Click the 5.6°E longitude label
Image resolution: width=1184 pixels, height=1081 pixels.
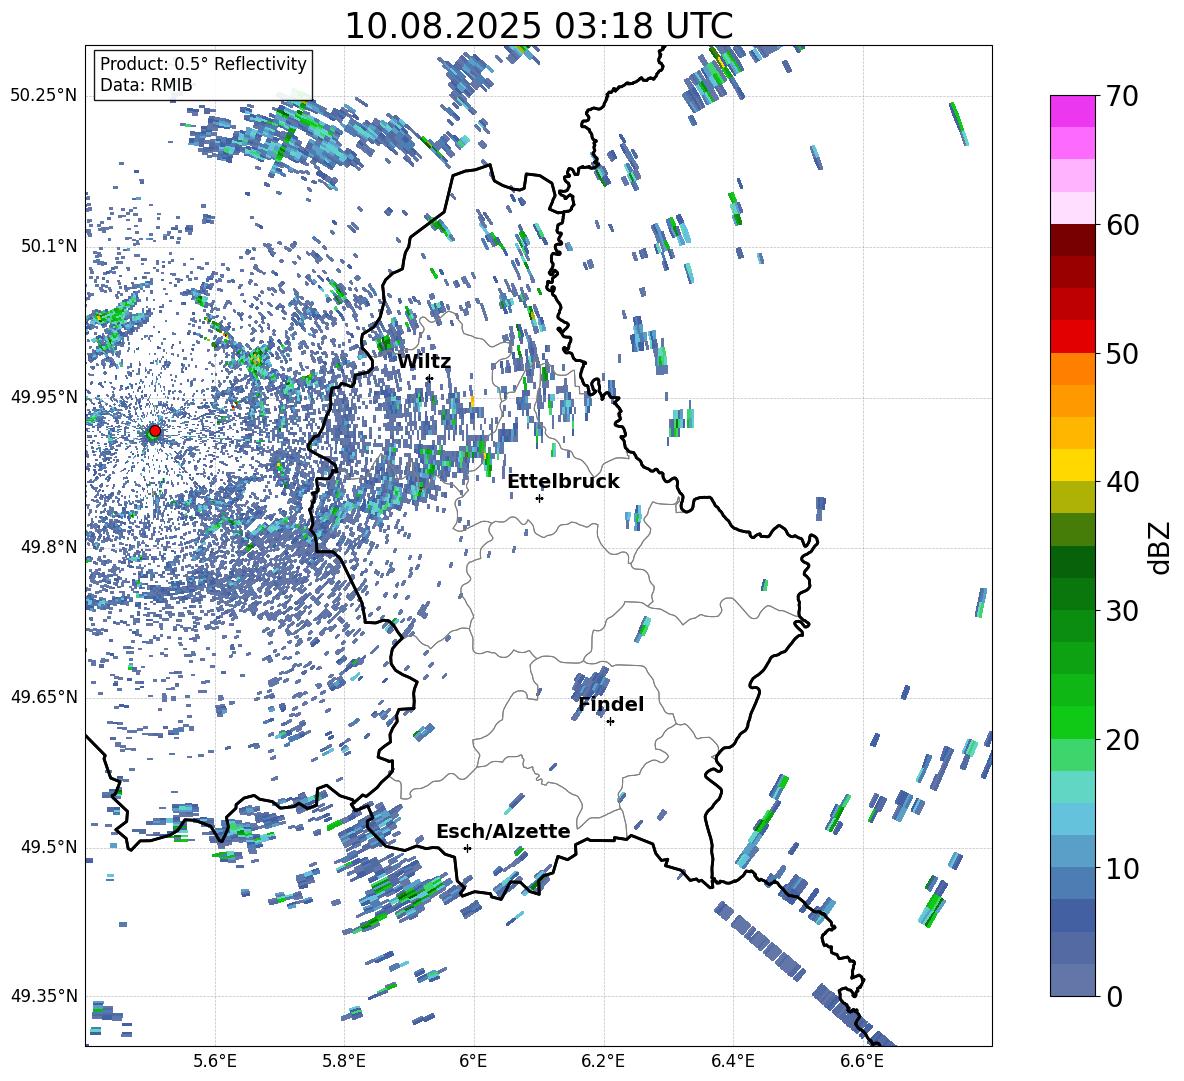pos(215,1061)
